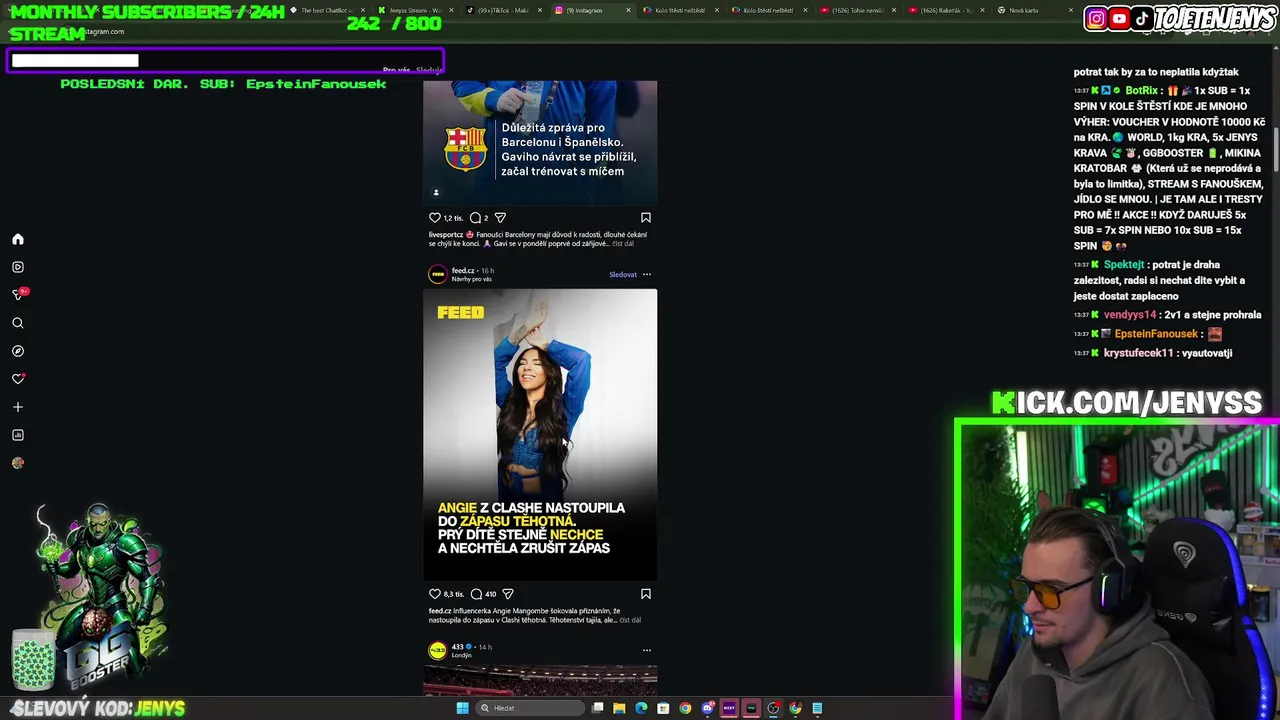The height and width of the screenshot is (720, 1280).
Task: Follow feed.cz via Sledovat link
Action: [x=623, y=274]
